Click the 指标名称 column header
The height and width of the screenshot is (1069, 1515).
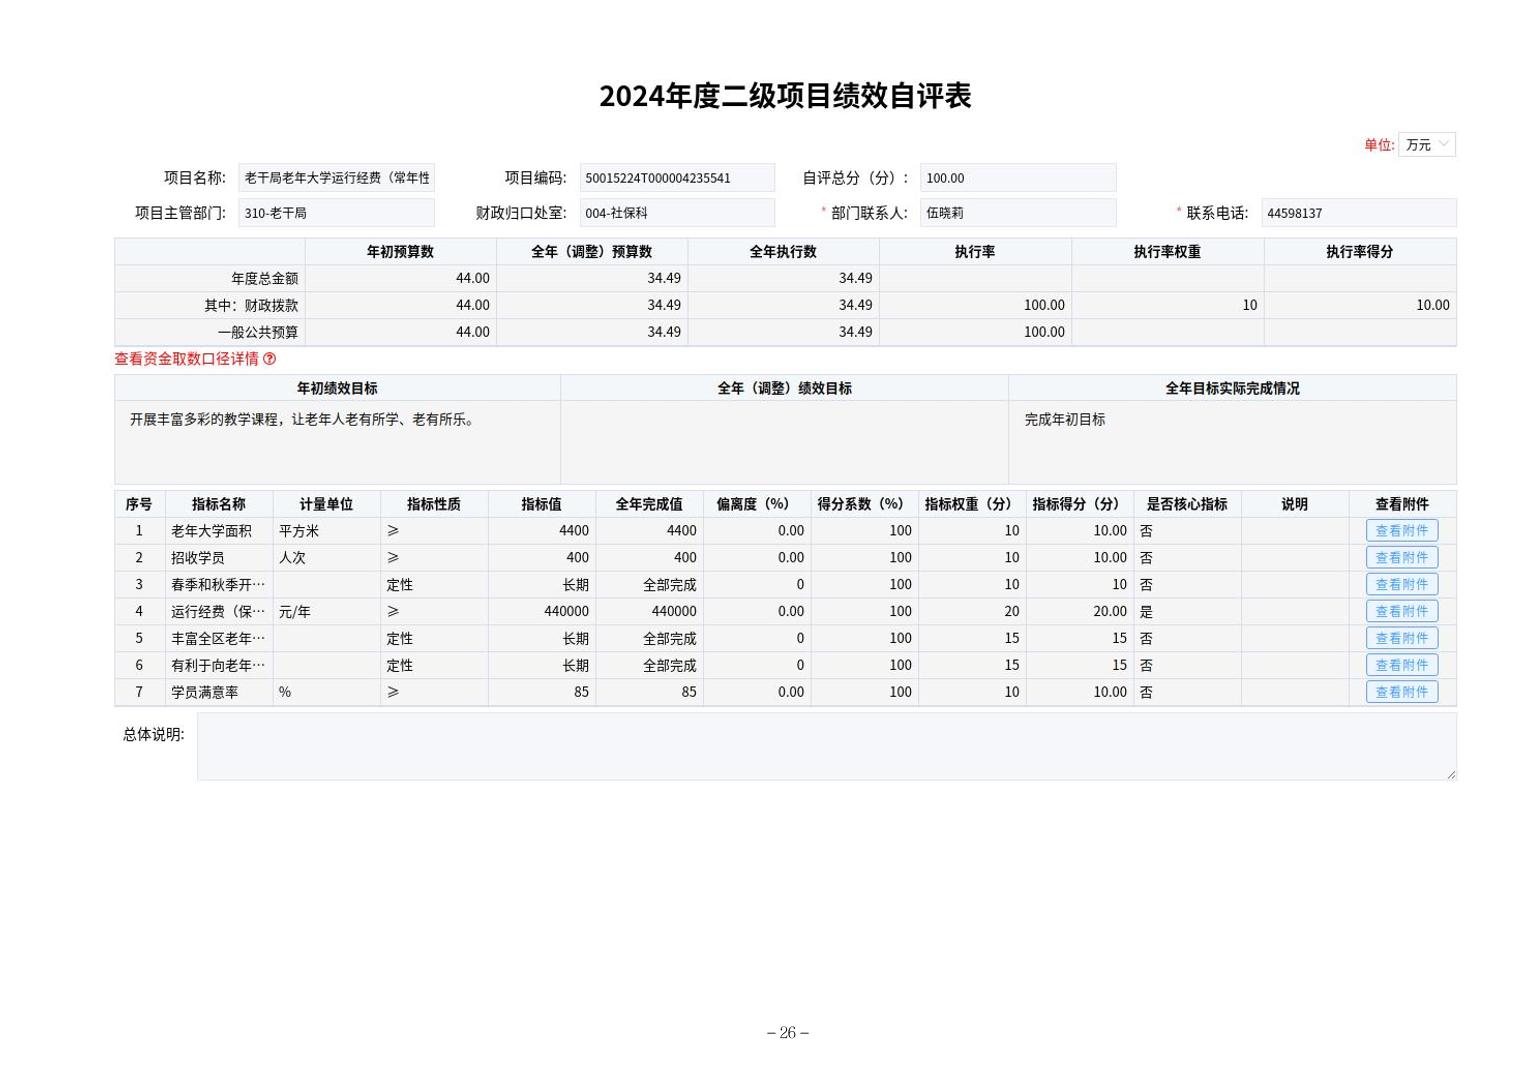tap(219, 504)
